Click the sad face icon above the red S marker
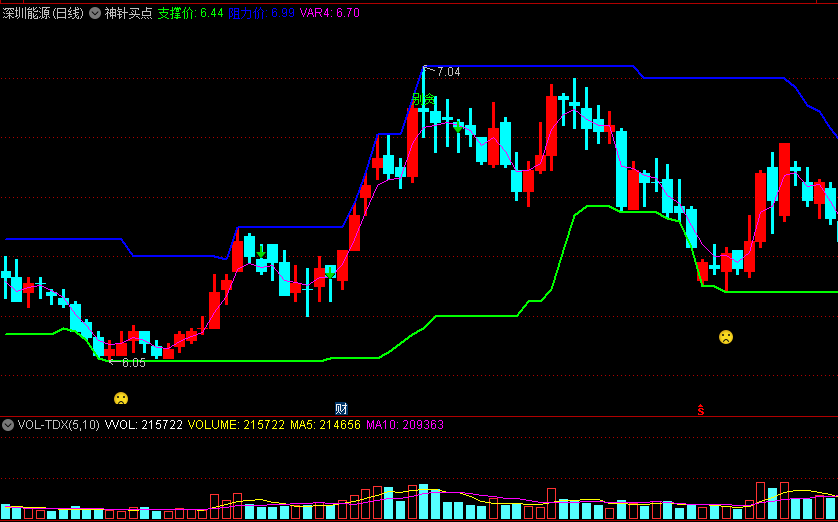 [x=726, y=337]
